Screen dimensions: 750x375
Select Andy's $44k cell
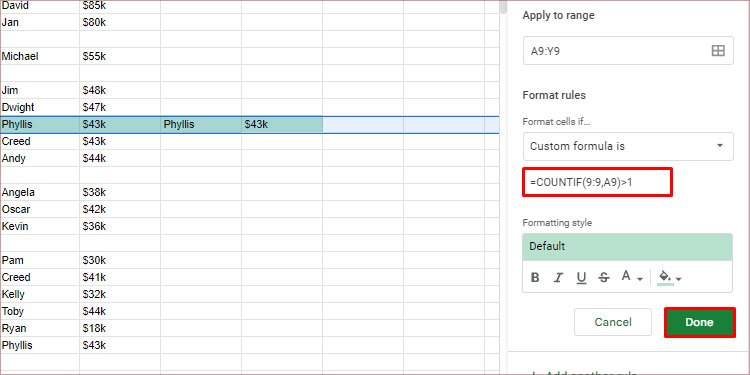120,158
